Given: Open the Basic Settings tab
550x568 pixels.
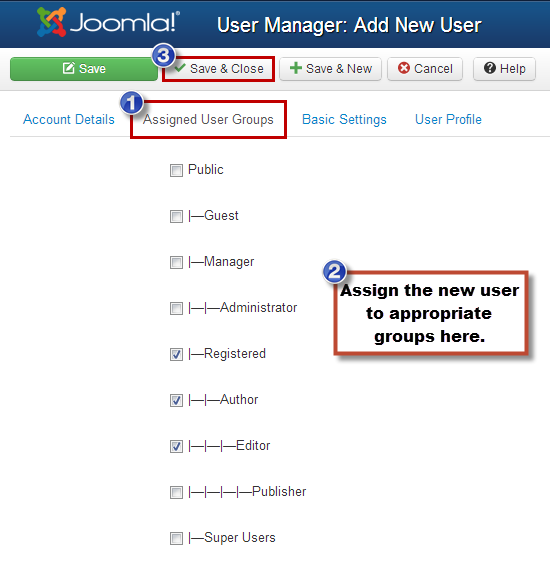Looking at the screenshot, I should click(x=344, y=120).
